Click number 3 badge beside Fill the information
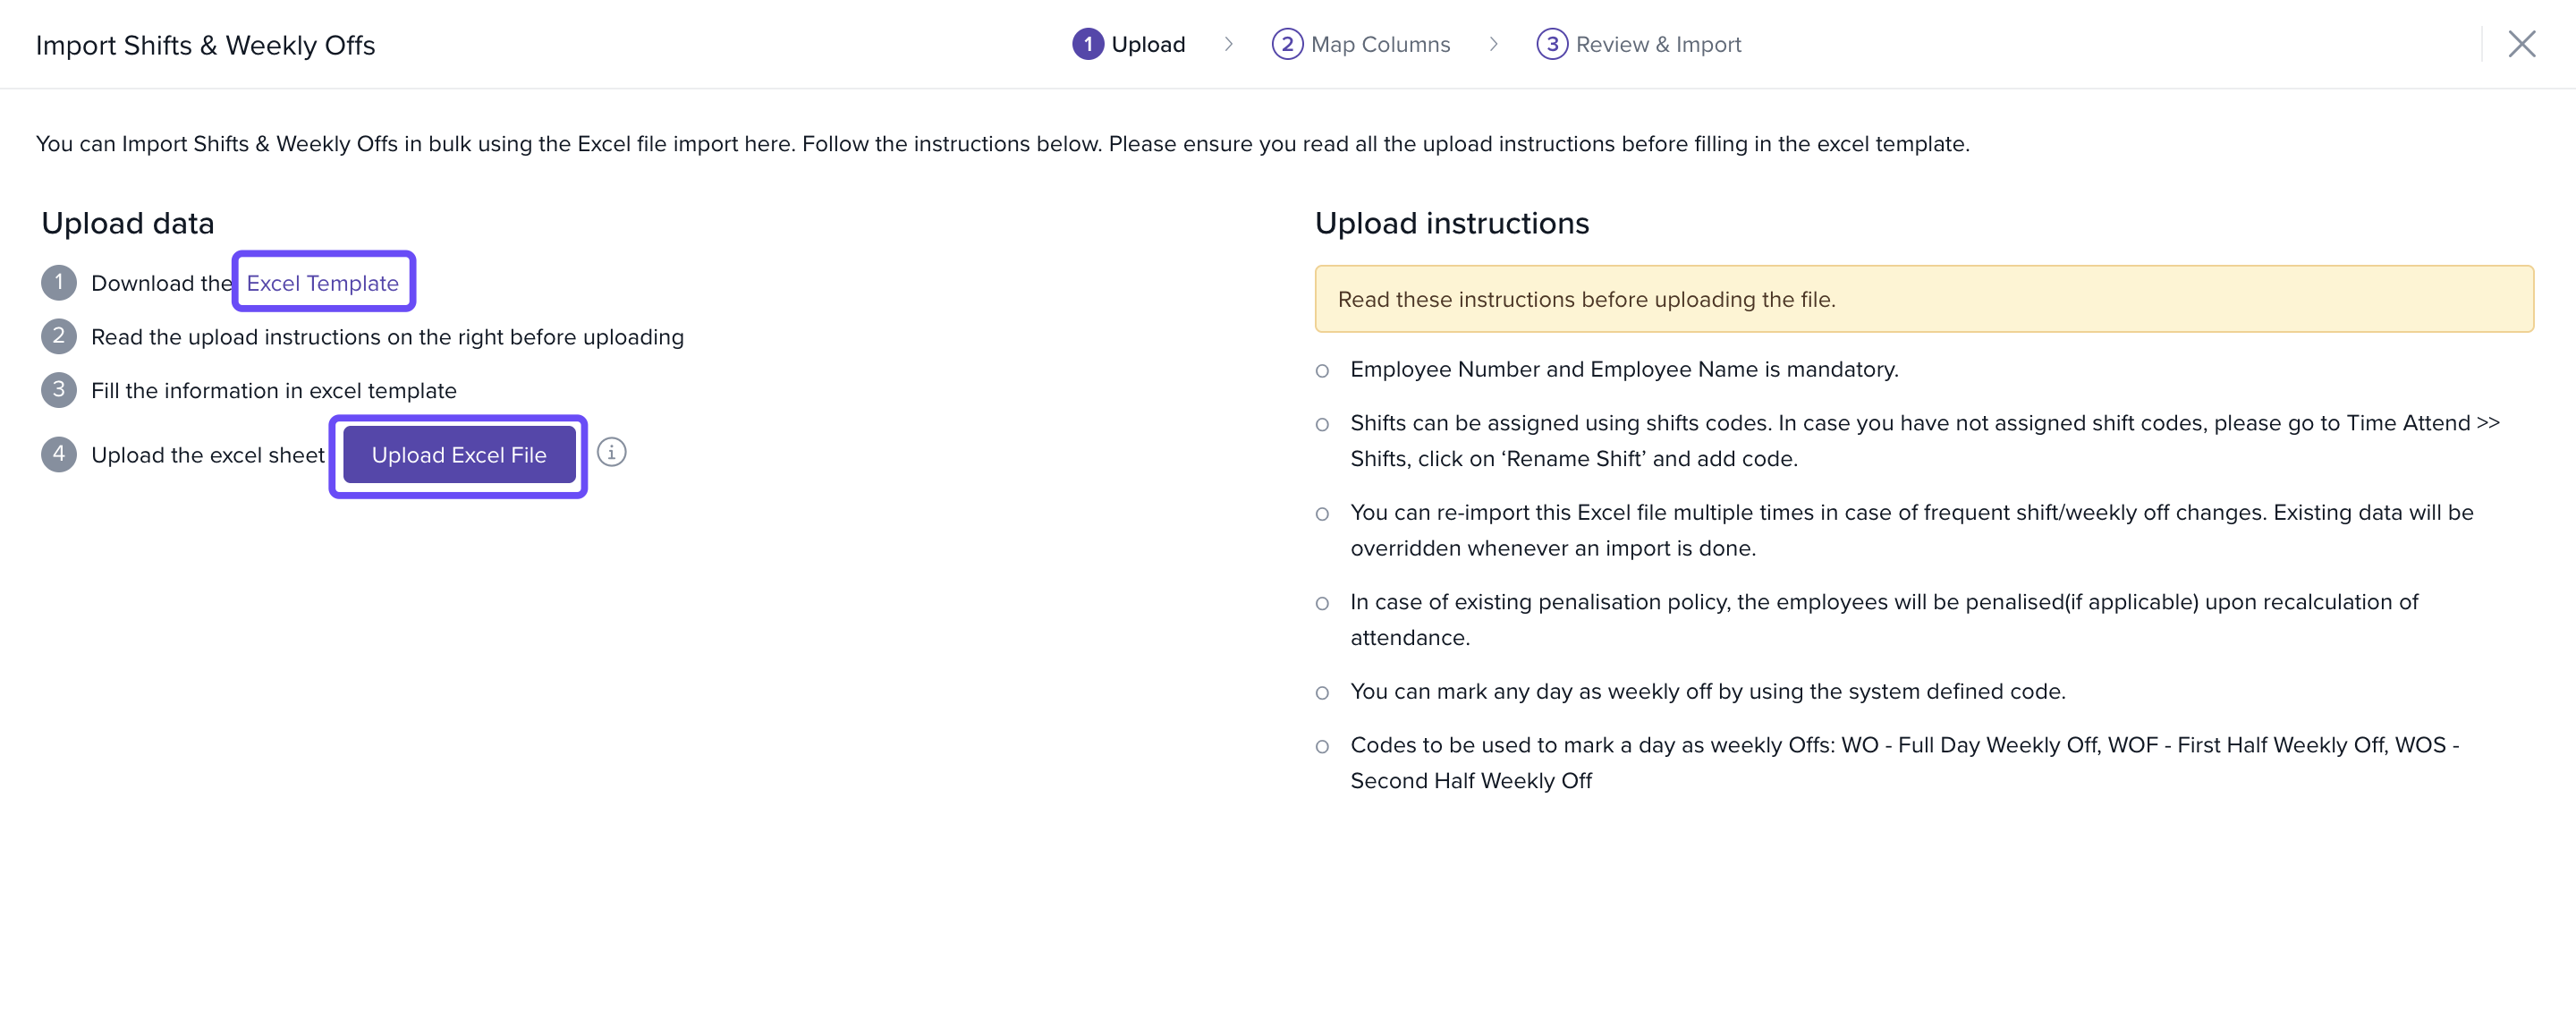 (59, 390)
